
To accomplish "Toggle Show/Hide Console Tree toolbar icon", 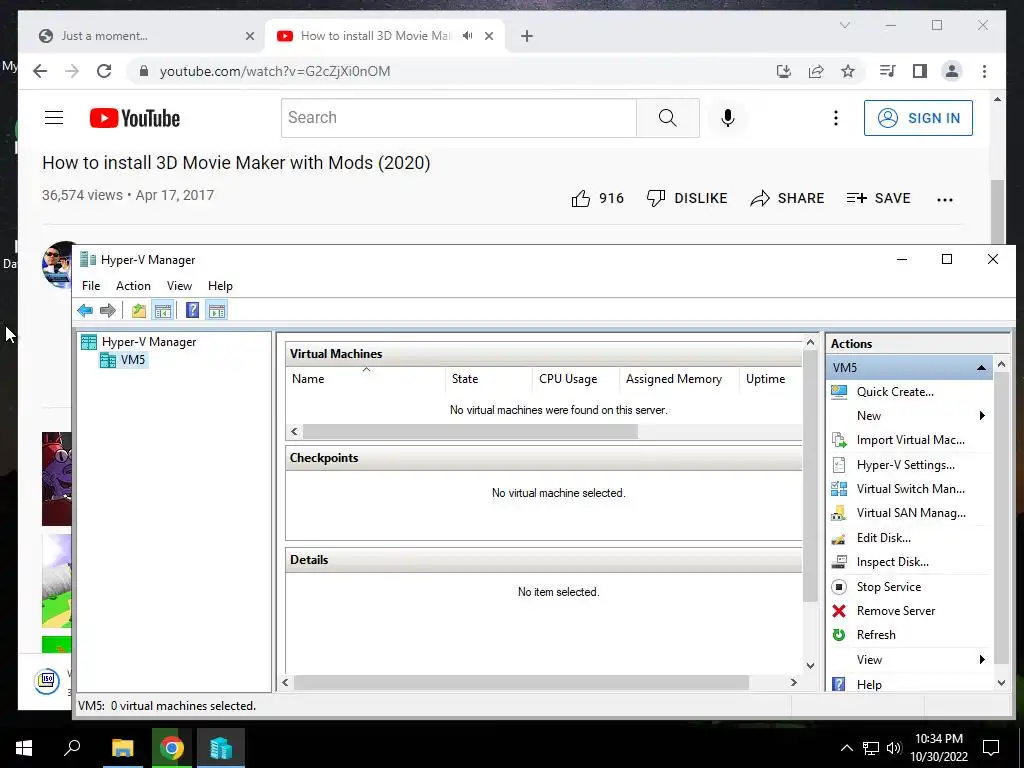I will pos(163,310).
